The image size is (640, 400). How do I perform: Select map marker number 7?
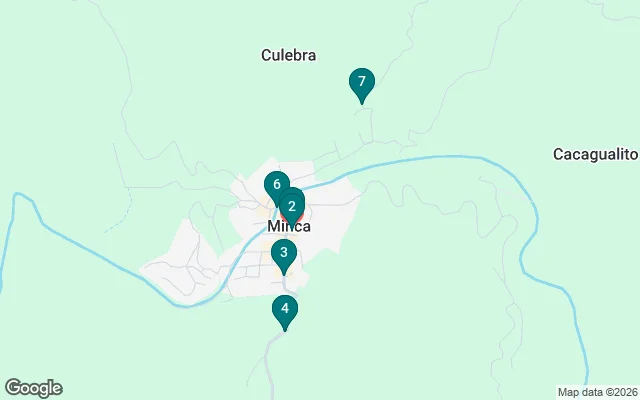pos(362,84)
